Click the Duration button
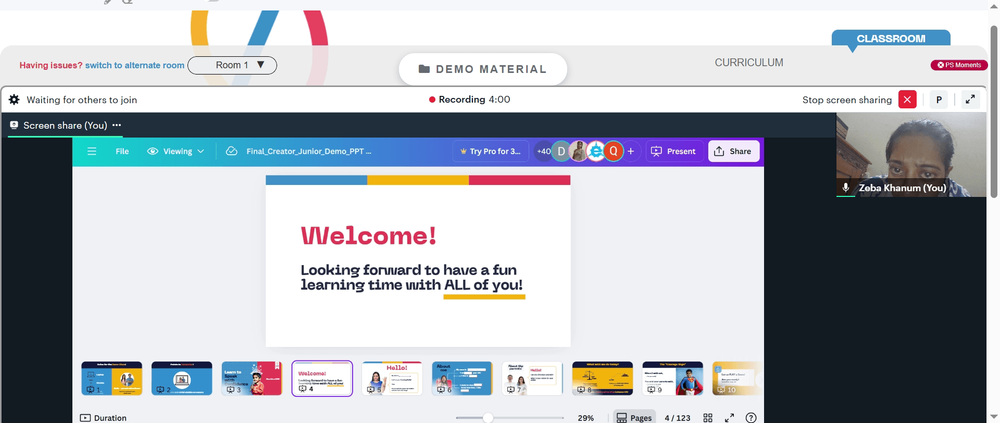1000x423 pixels. [103, 418]
